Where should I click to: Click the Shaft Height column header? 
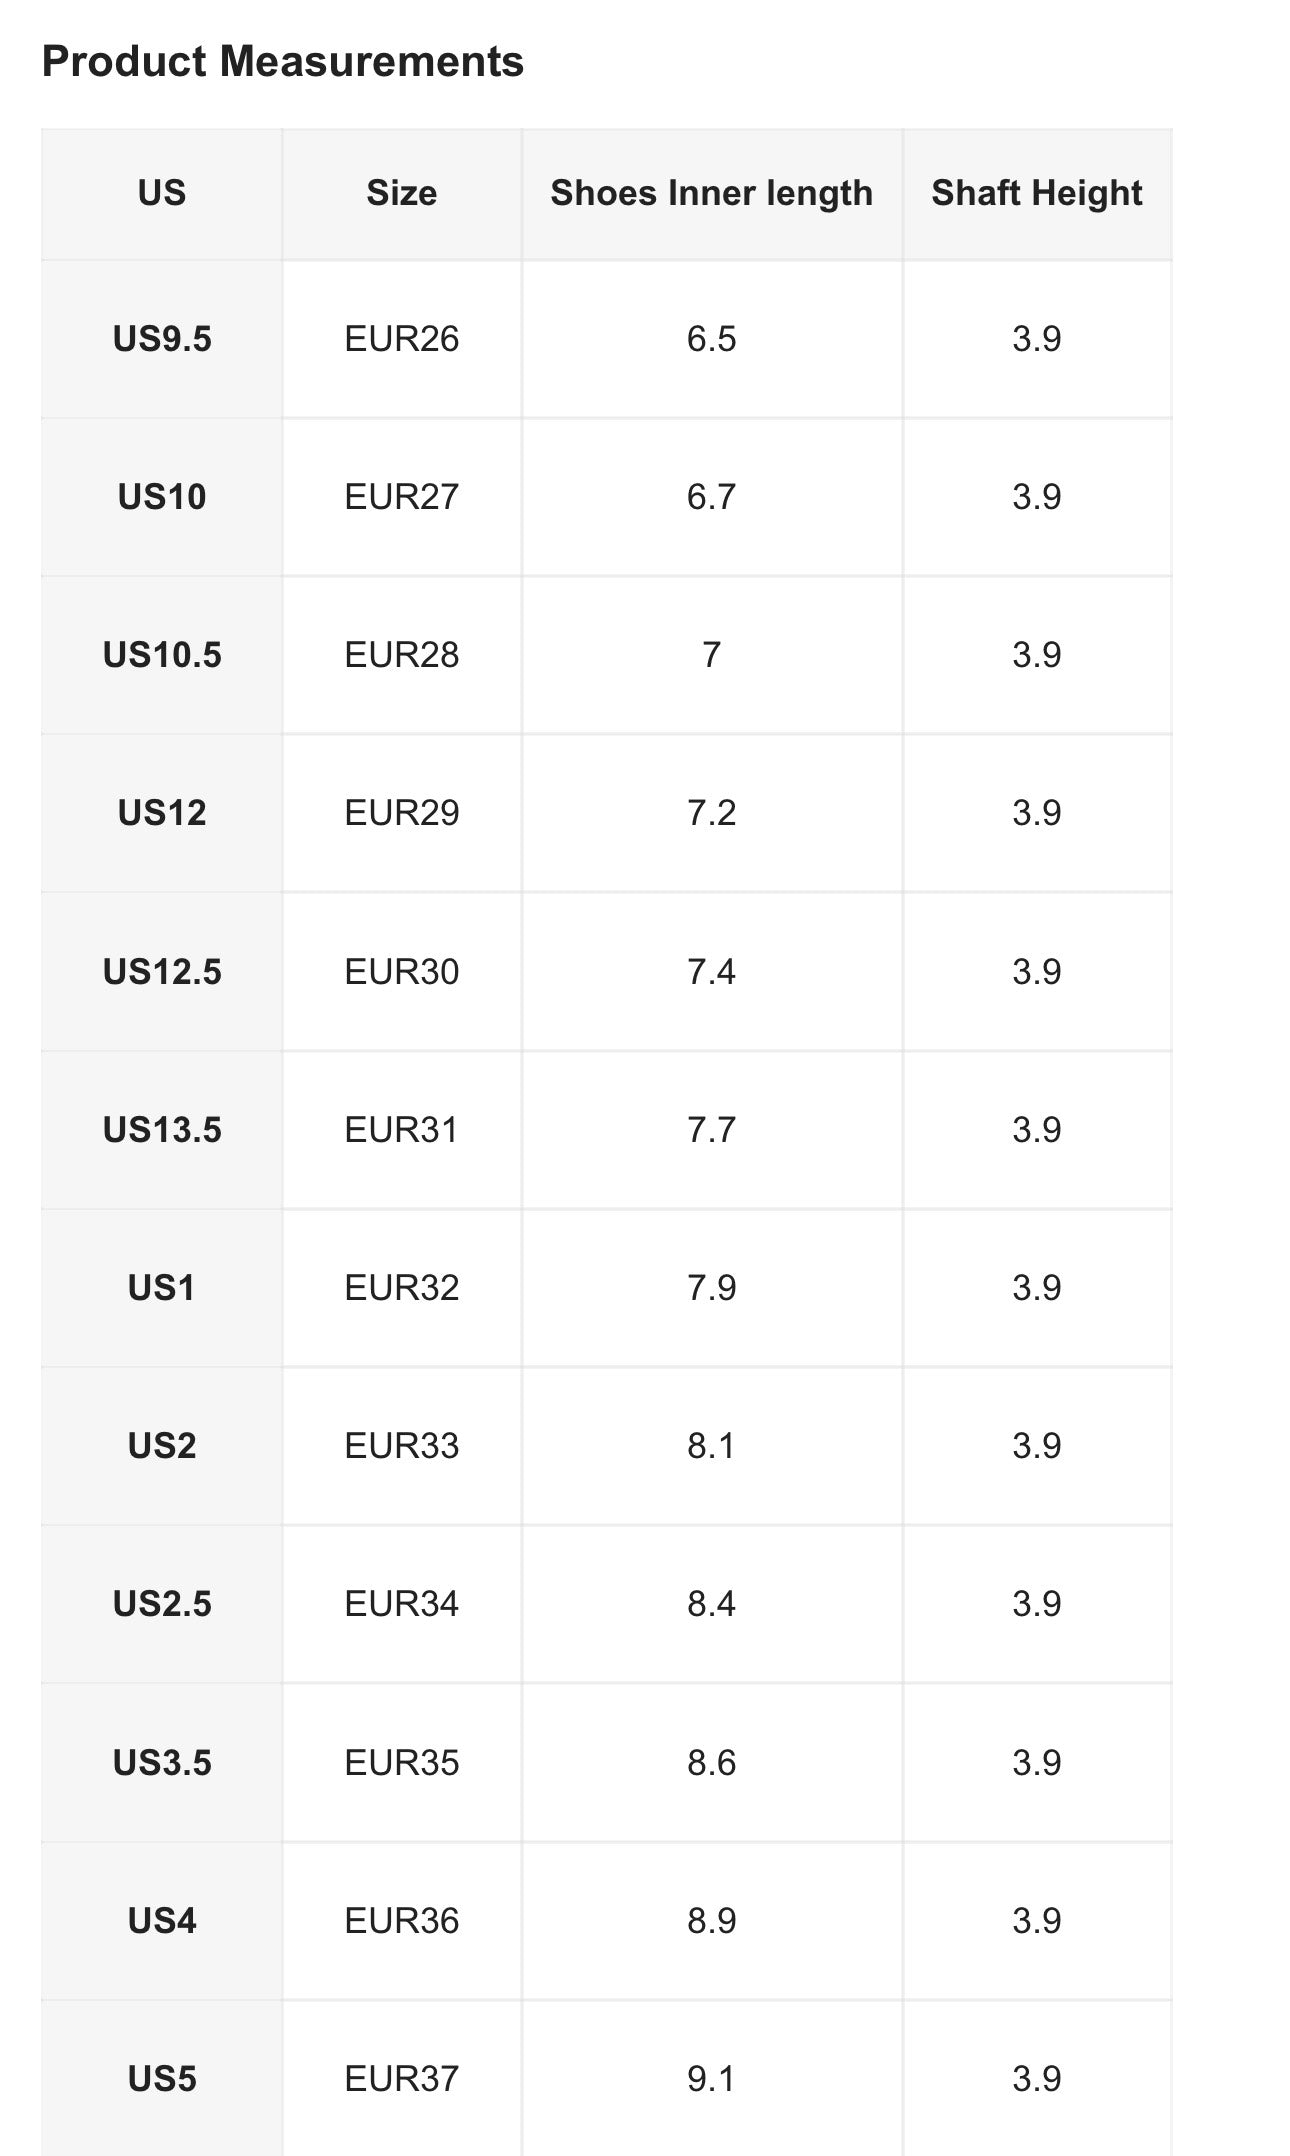click(x=1037, y=193)
